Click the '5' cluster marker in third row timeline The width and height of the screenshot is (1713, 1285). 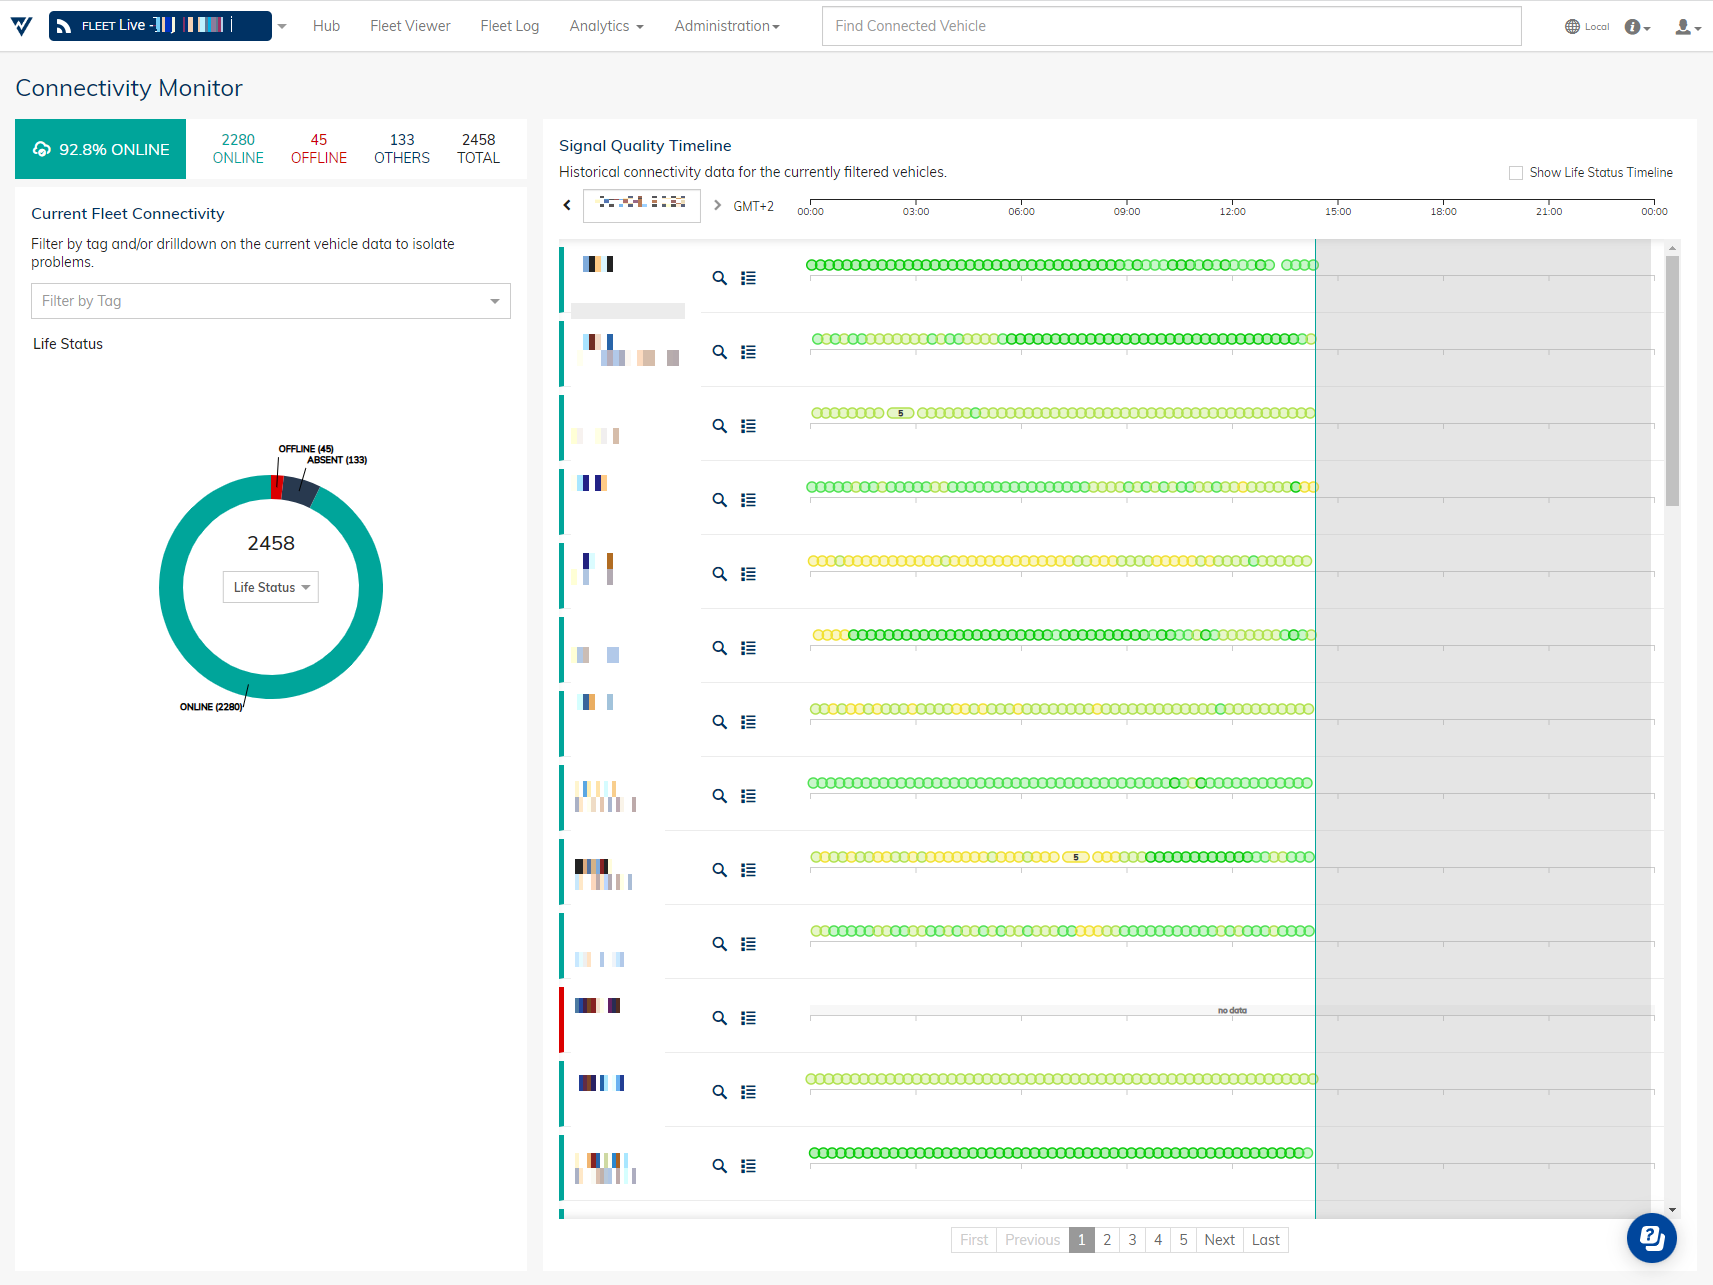point(900,413)
